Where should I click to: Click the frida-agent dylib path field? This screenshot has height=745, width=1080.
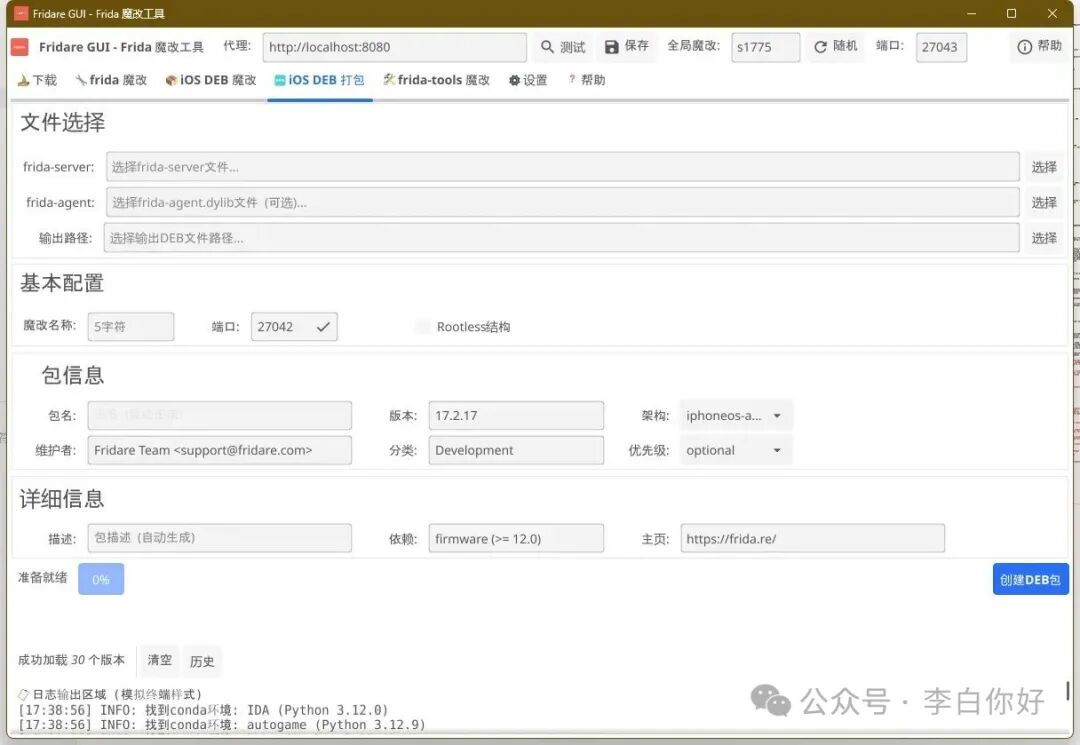coord(563,202)
